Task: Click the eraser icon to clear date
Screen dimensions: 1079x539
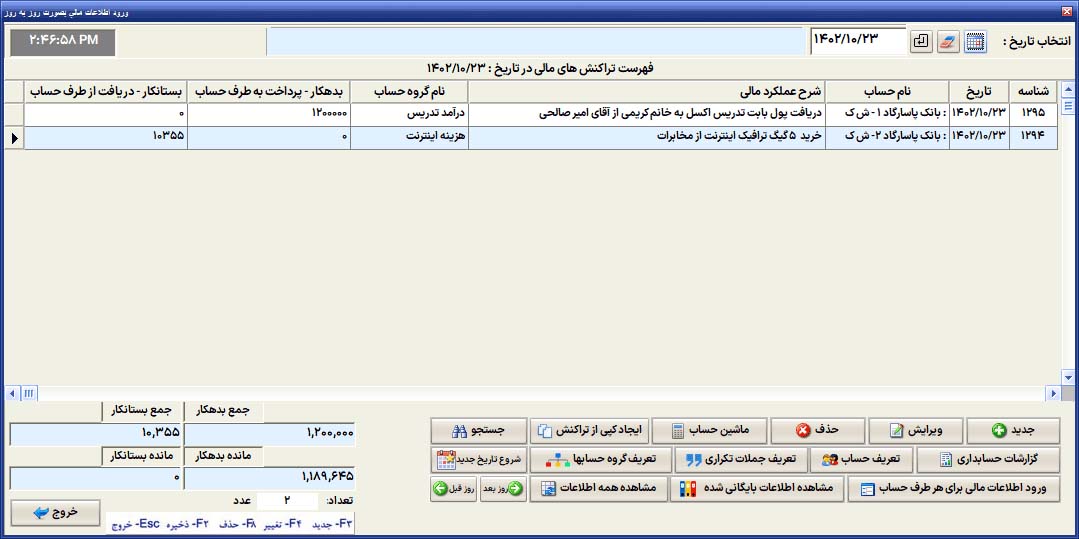Action: tap(948, 42)
